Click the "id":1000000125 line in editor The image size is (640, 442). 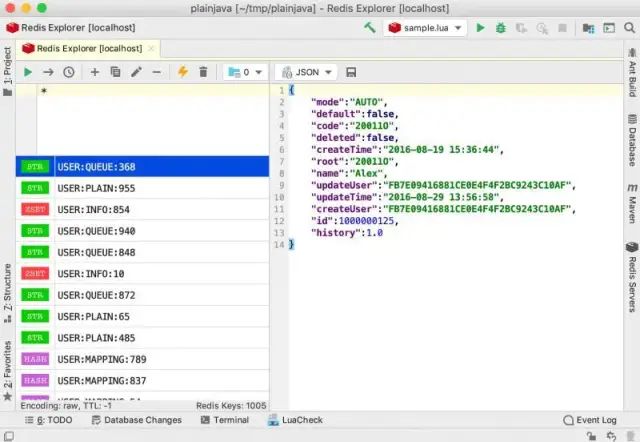(354, 221)
